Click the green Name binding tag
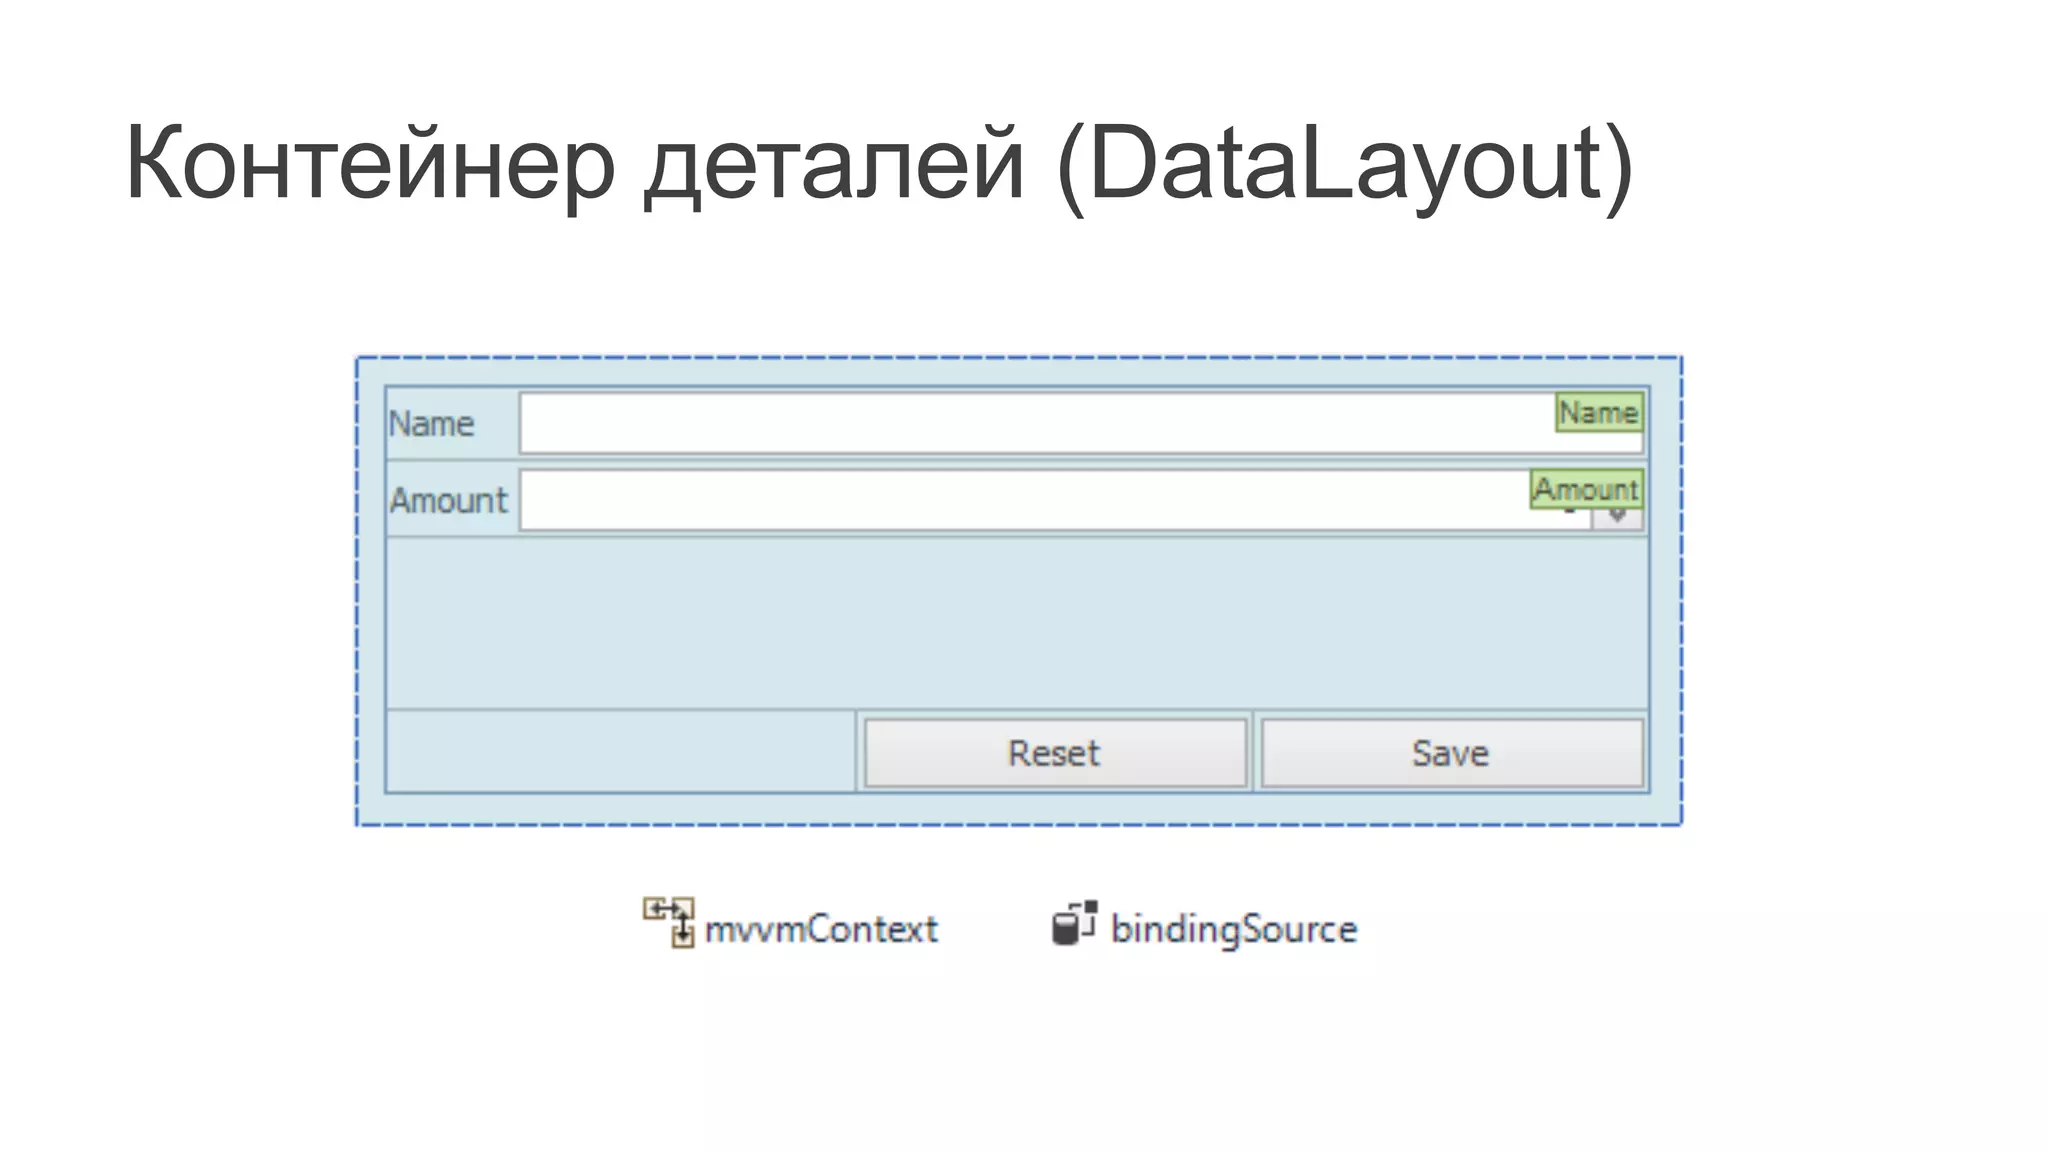This screenshot has width=2048, height=1152. click(1598, 413)
